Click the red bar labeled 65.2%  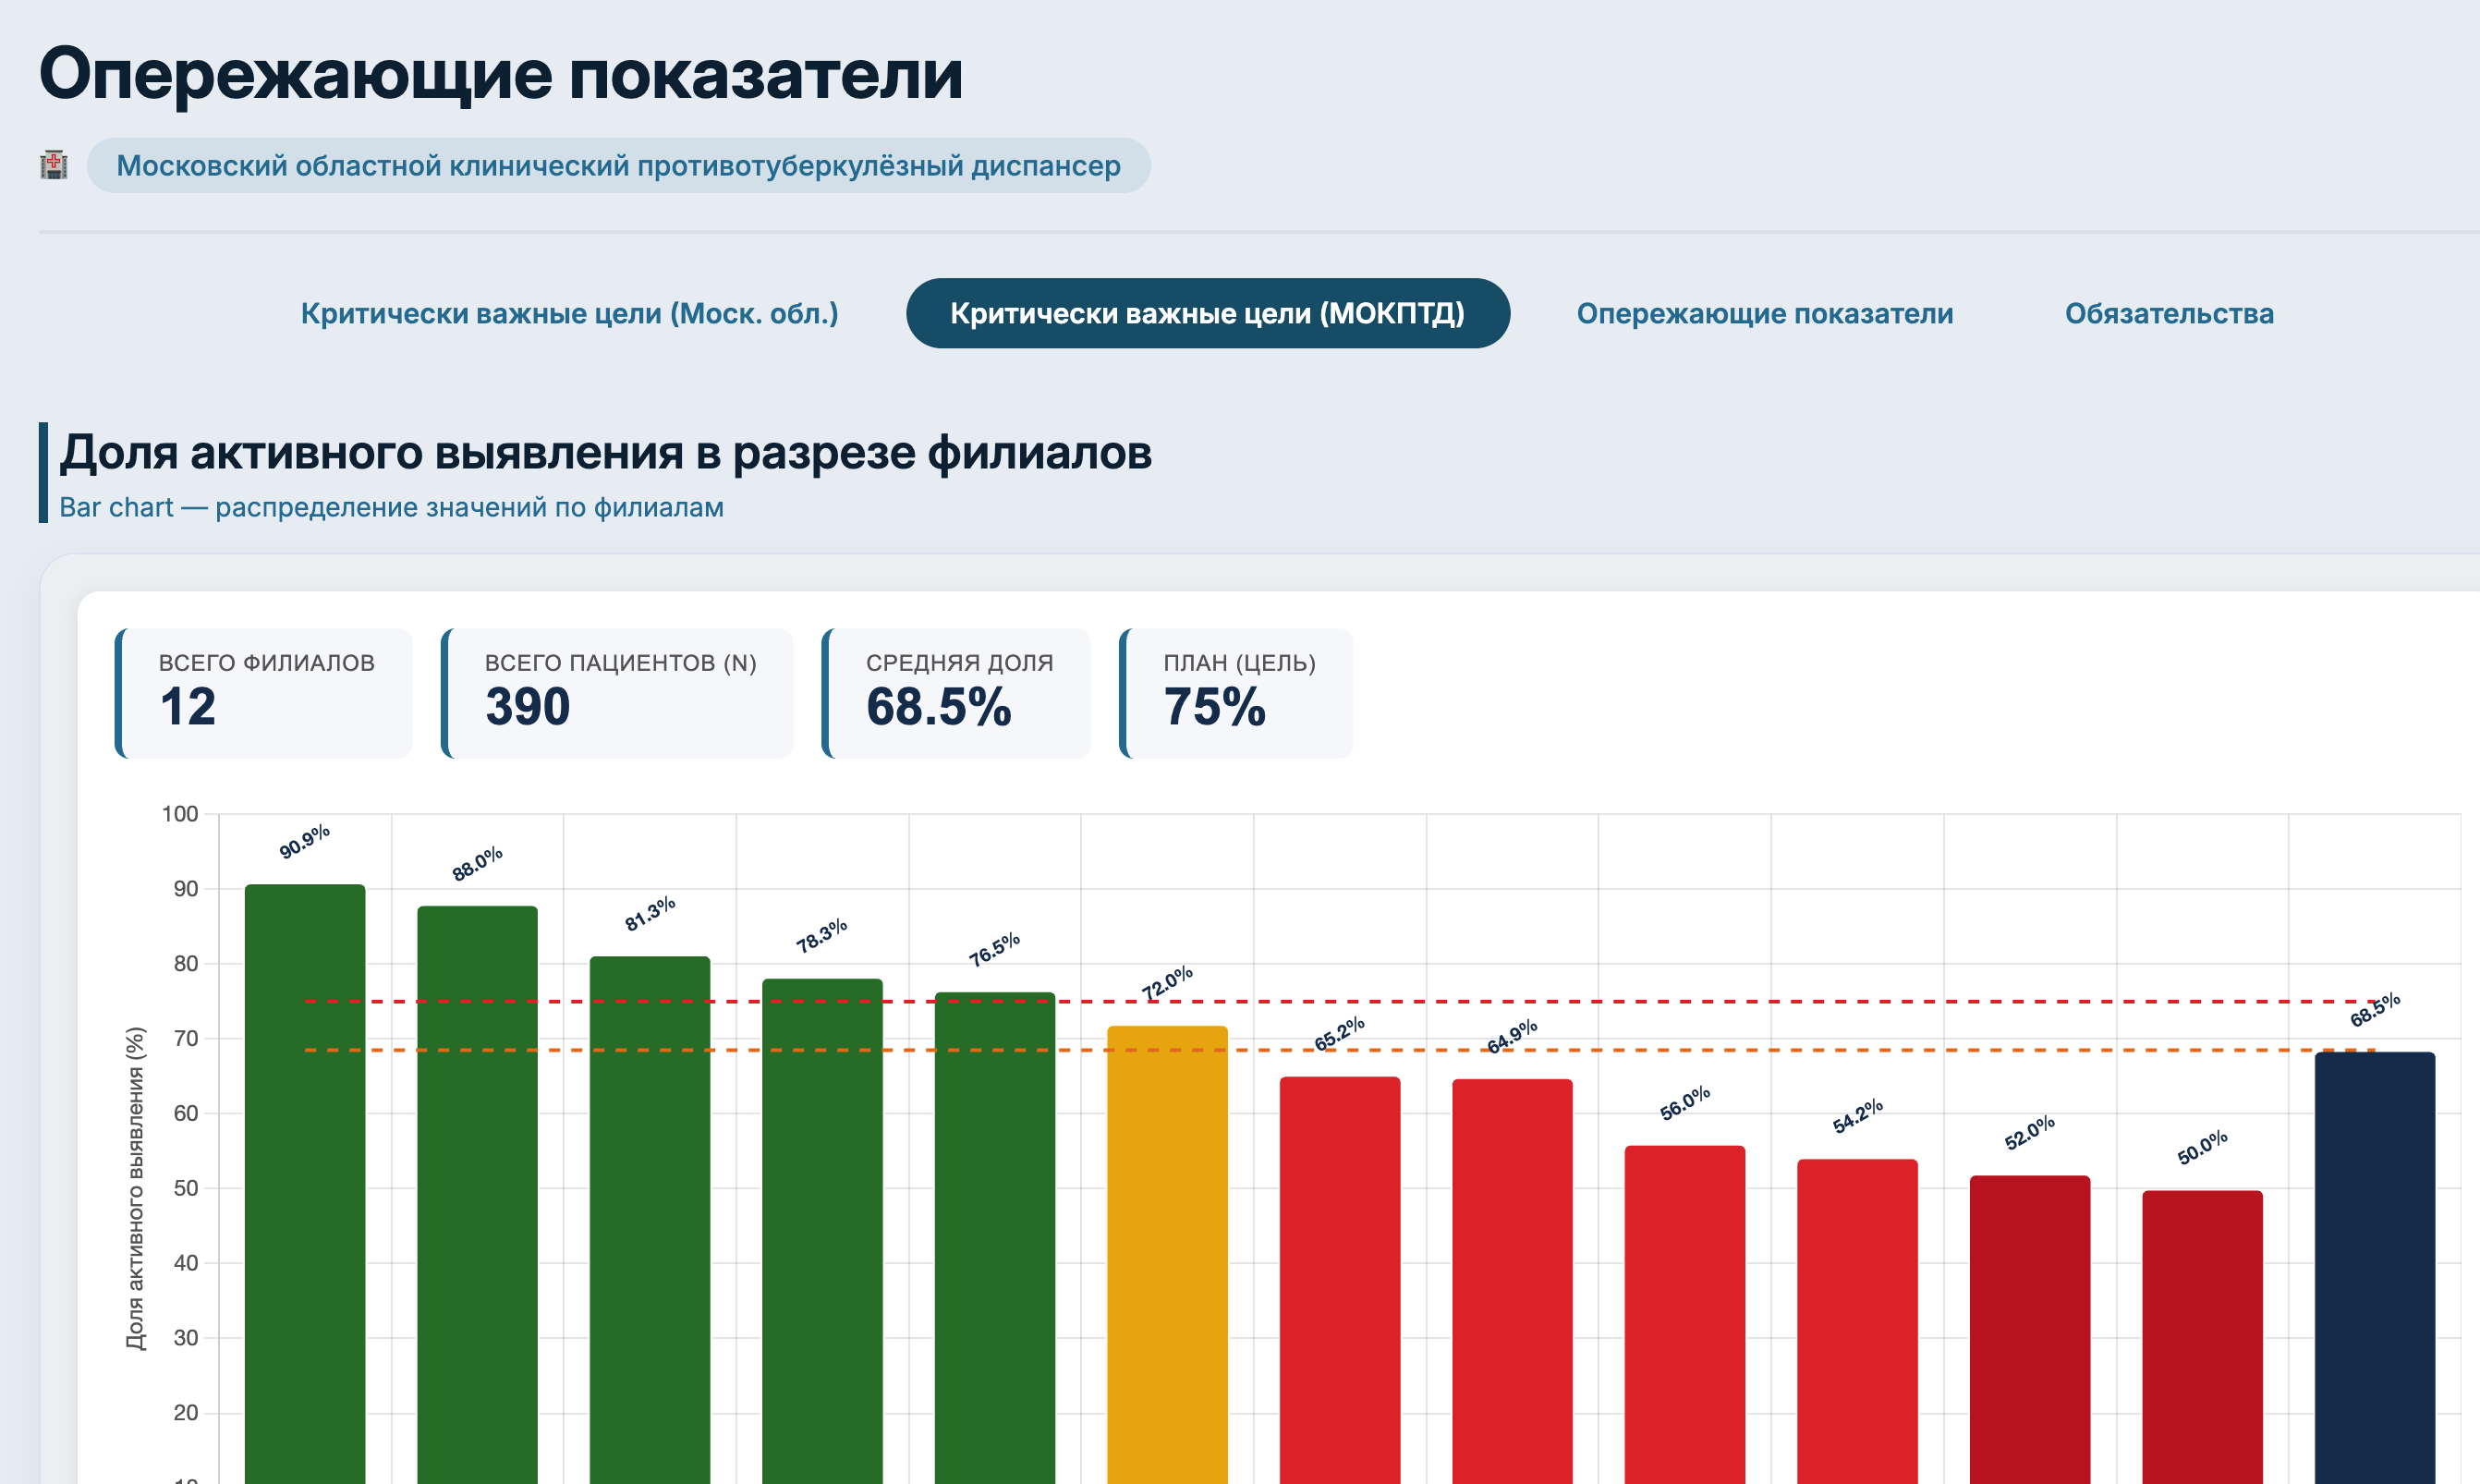(x=1340, y=1280)
